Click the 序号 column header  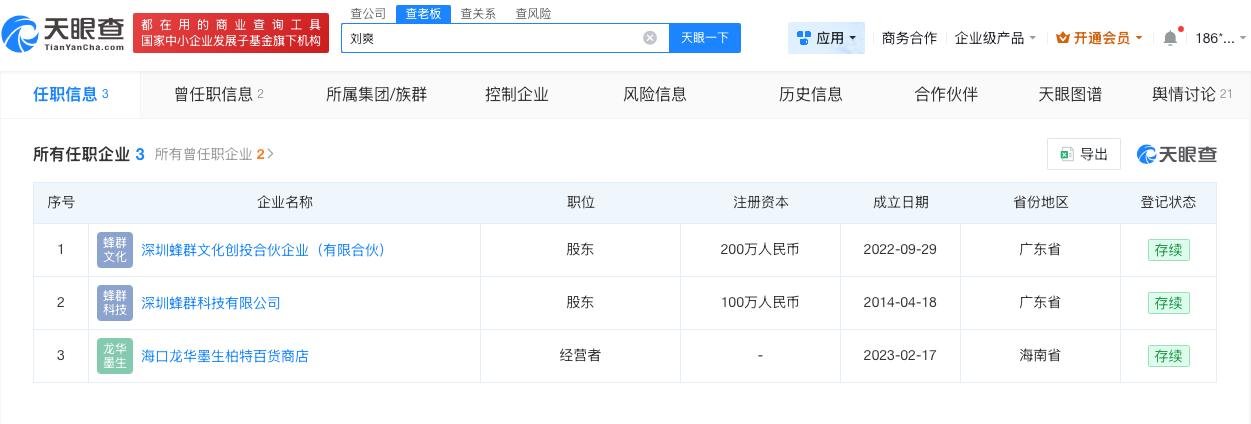coord(61,202)
